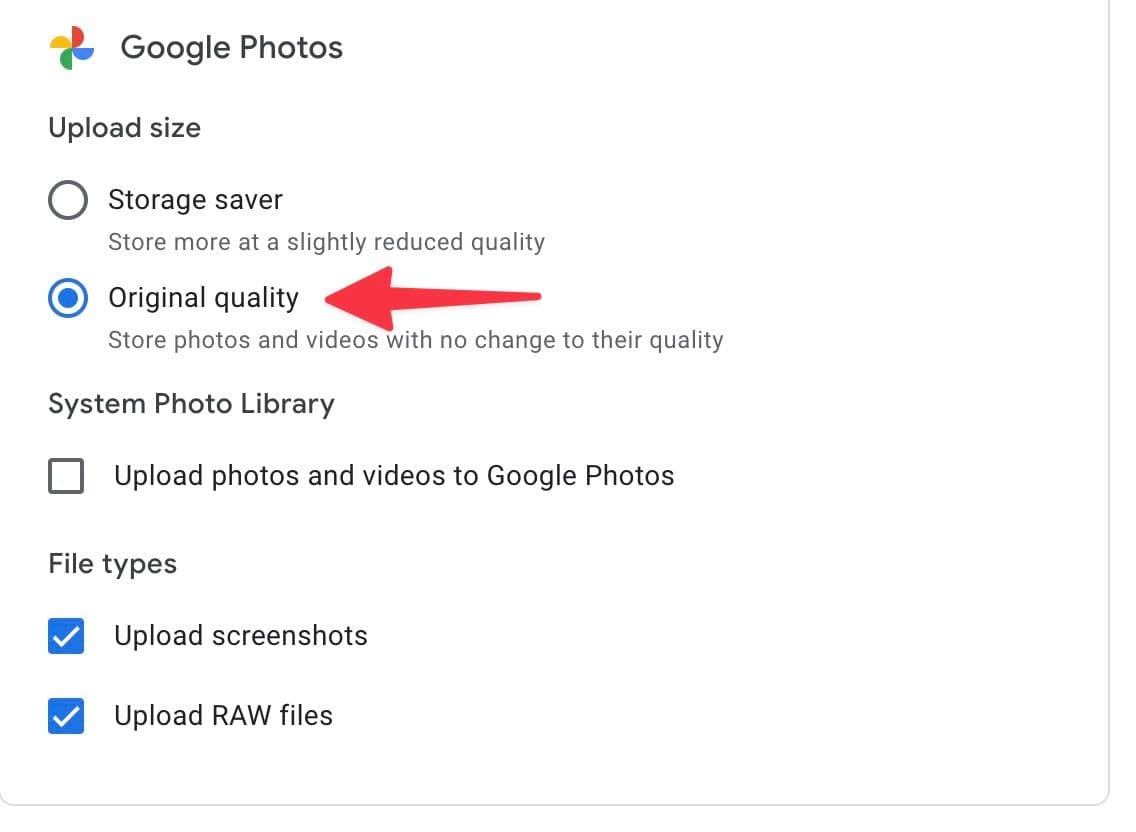Click the no change to quality description text

415,340
